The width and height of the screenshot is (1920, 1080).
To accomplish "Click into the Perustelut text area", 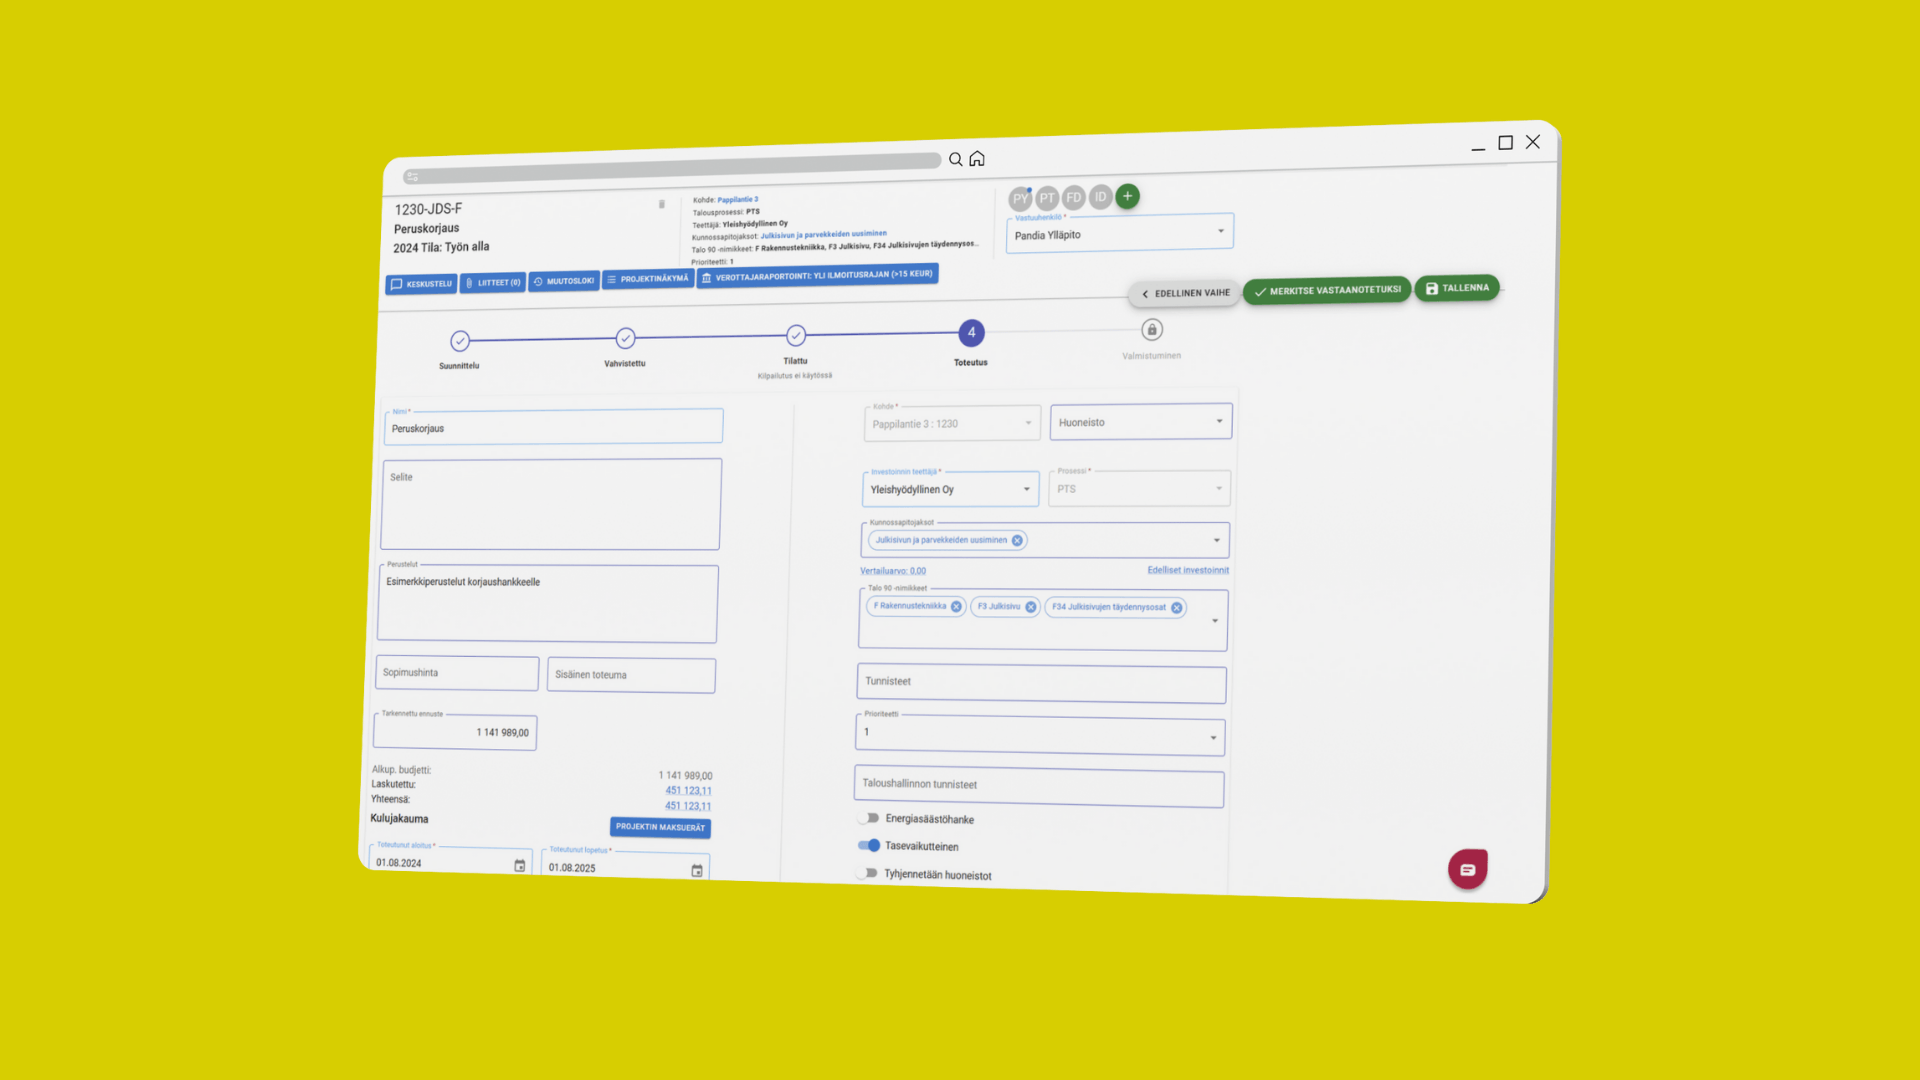I will pos(548,604).
